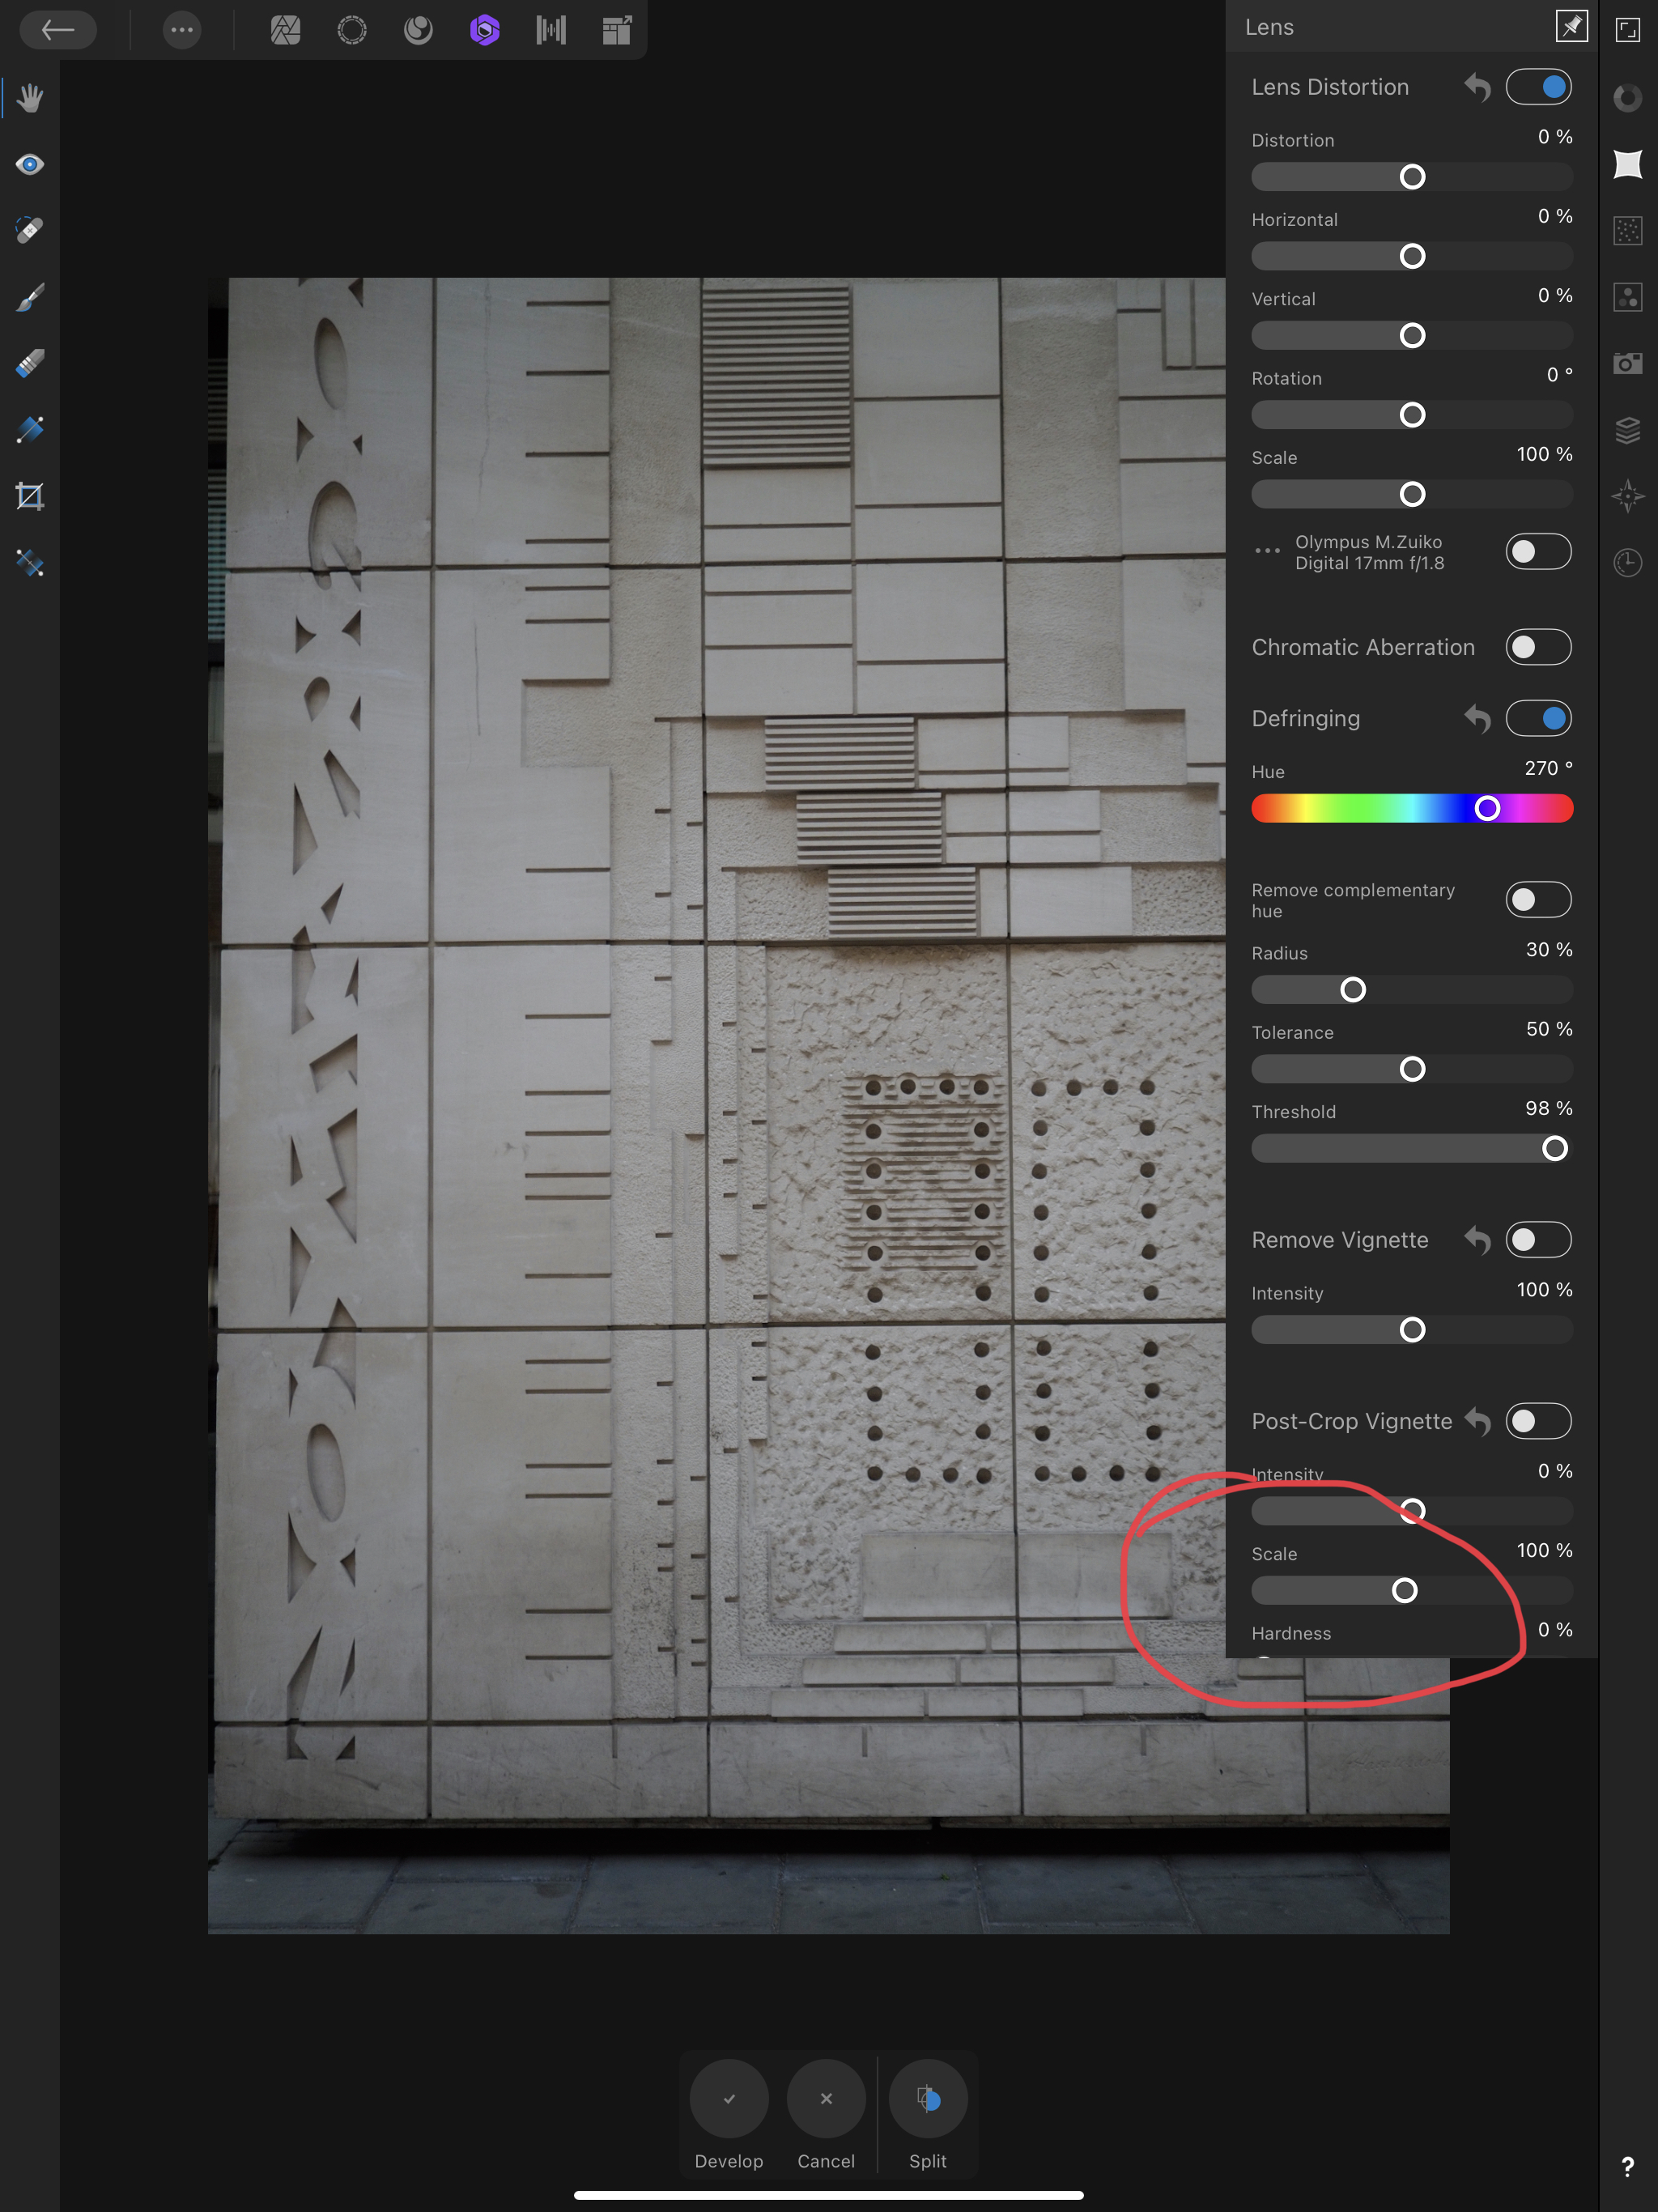Enable the Remove Vignette switch

pyautogui.click(x=1538, y=1240)
